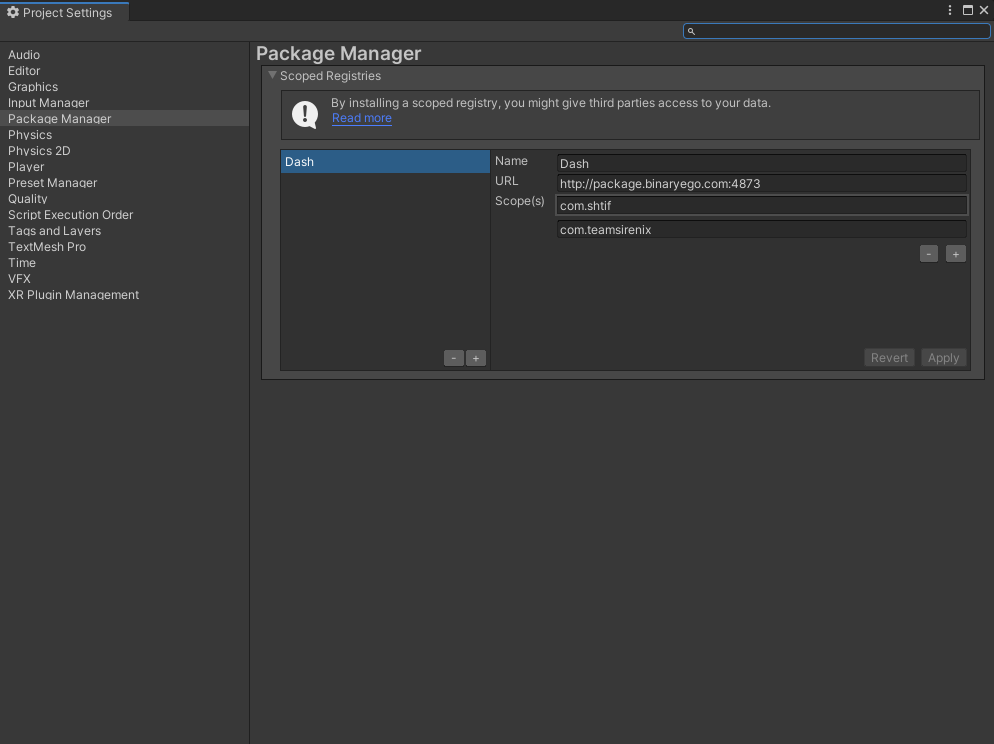Image resolution: width=994 pixels, height=744 pixels.
Task: Open the Read more link
Action: [362, 118]
